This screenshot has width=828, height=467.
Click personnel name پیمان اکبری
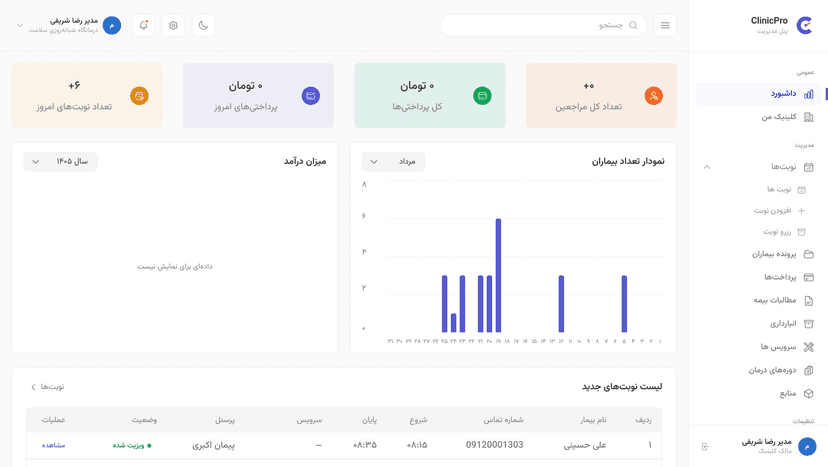tap(213, 445)
